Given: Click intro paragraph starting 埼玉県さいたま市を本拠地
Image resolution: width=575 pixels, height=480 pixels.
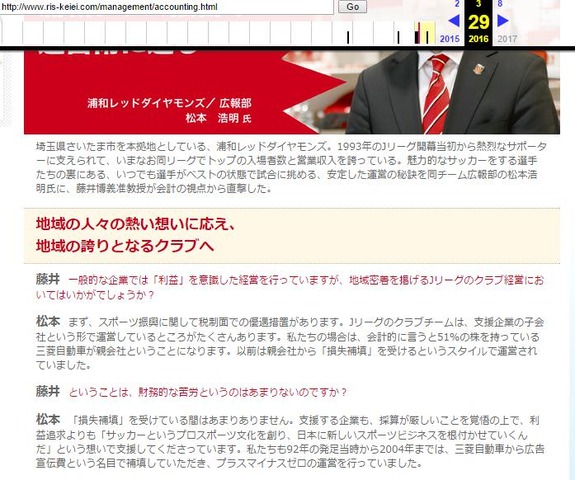Looking at the screenshot, I should click(292, 168).
